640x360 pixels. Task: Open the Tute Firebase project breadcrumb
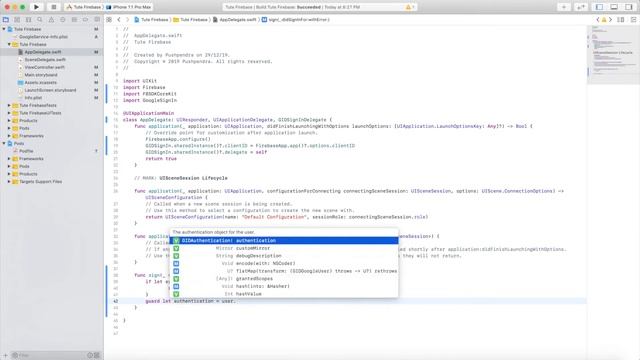[x=151, y=20]
